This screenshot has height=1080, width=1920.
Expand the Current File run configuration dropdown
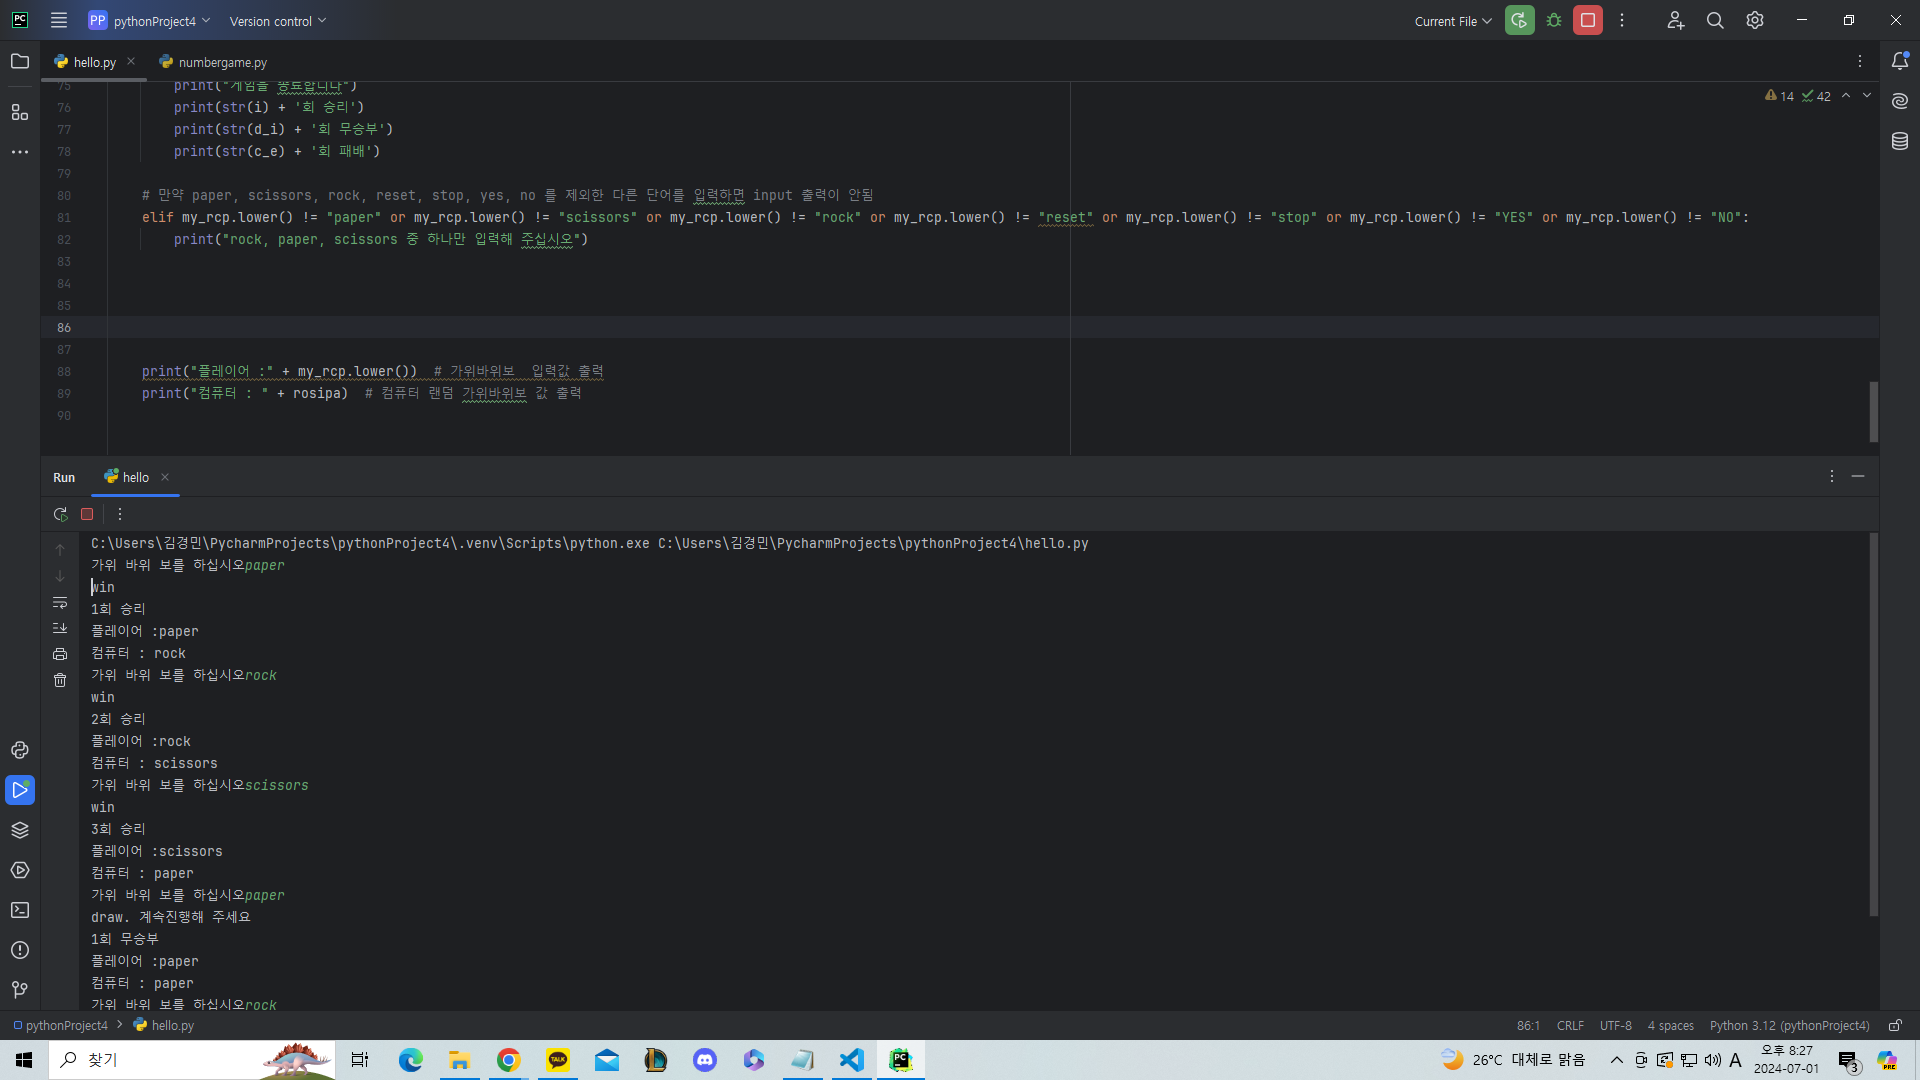[x=1452, y=21]
